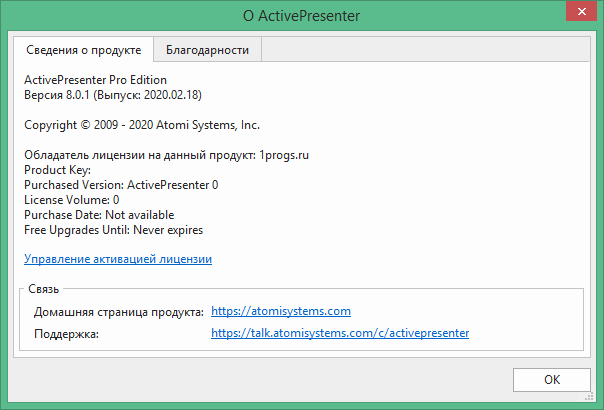This screenshot has width=604, height=410.
Task: Confirm the dialog with the OK button
Action: point(552,380)
